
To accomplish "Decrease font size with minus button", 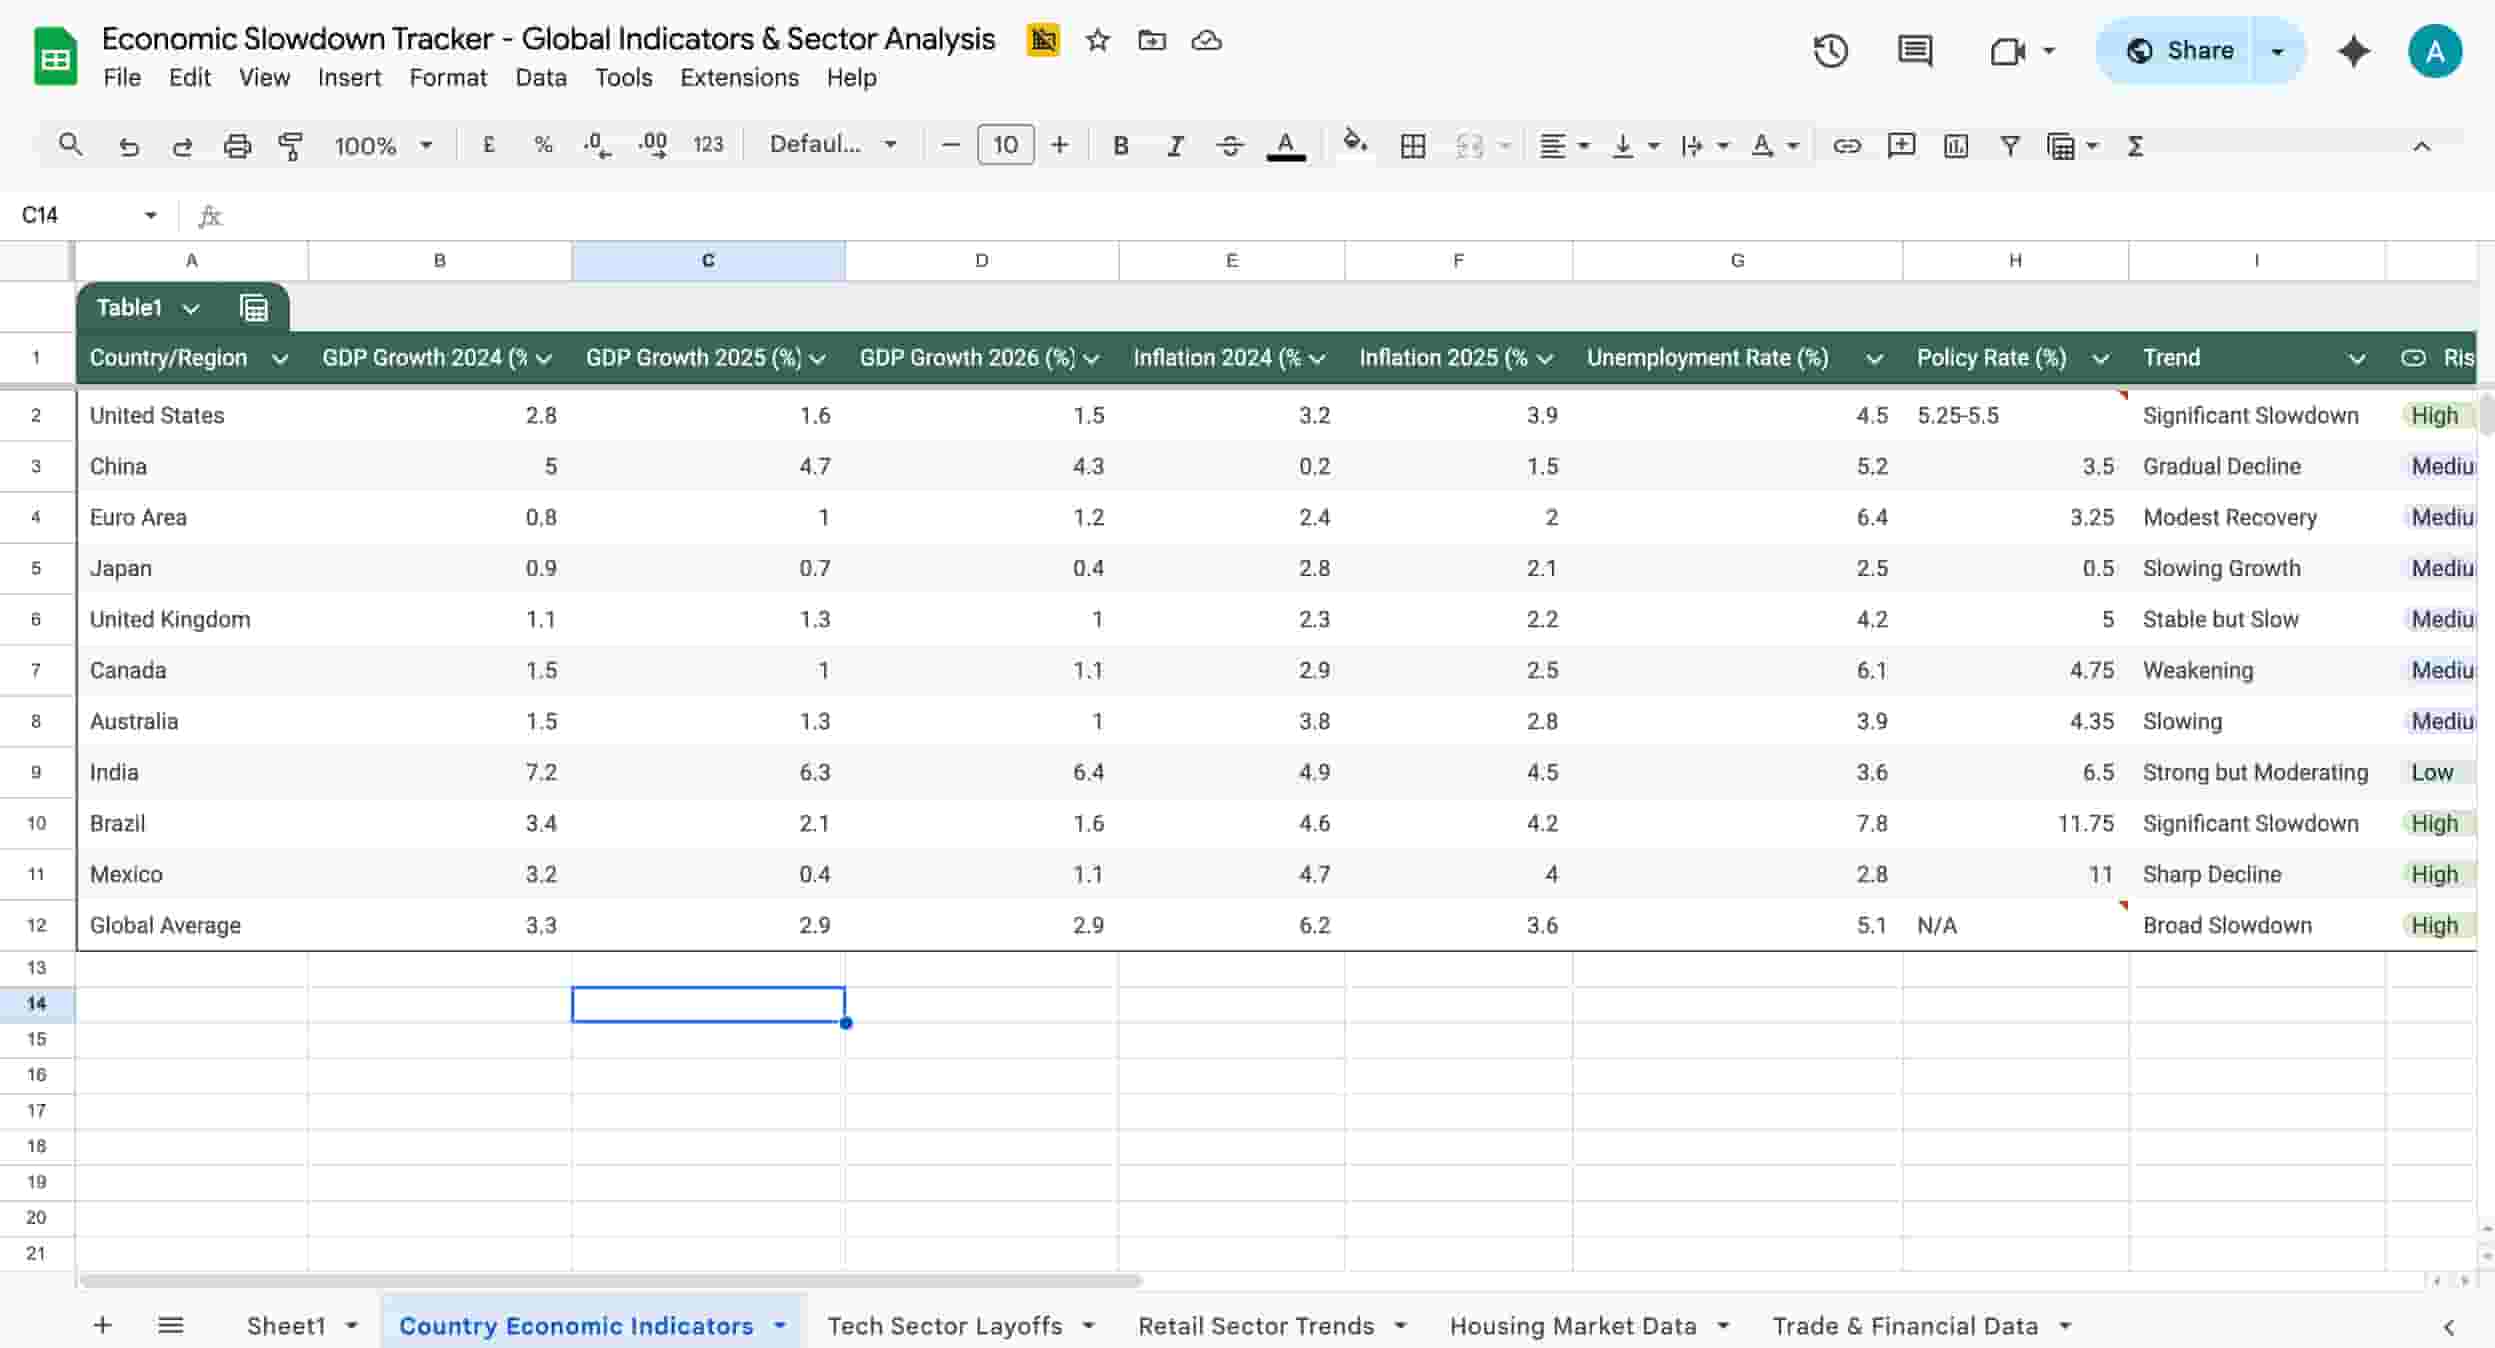I will [x=951, y=145].
